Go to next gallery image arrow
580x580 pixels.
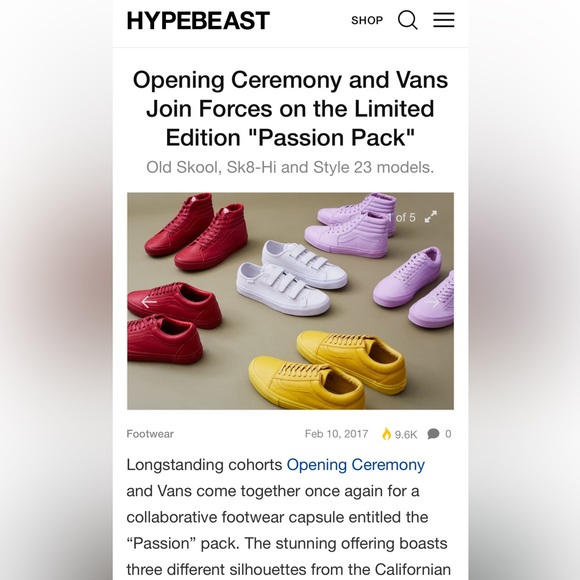[x=432, y=301]
